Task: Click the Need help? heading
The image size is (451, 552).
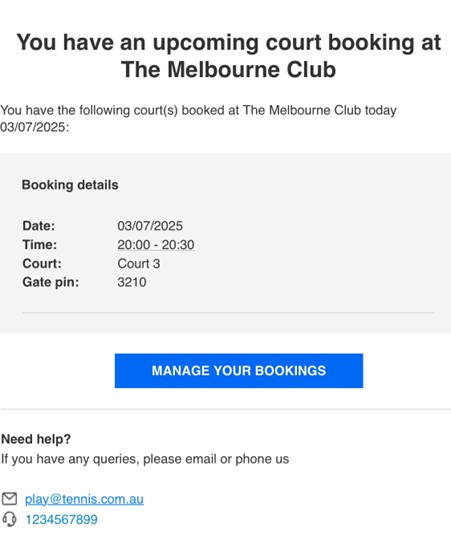Action: [x=36, y=439]
